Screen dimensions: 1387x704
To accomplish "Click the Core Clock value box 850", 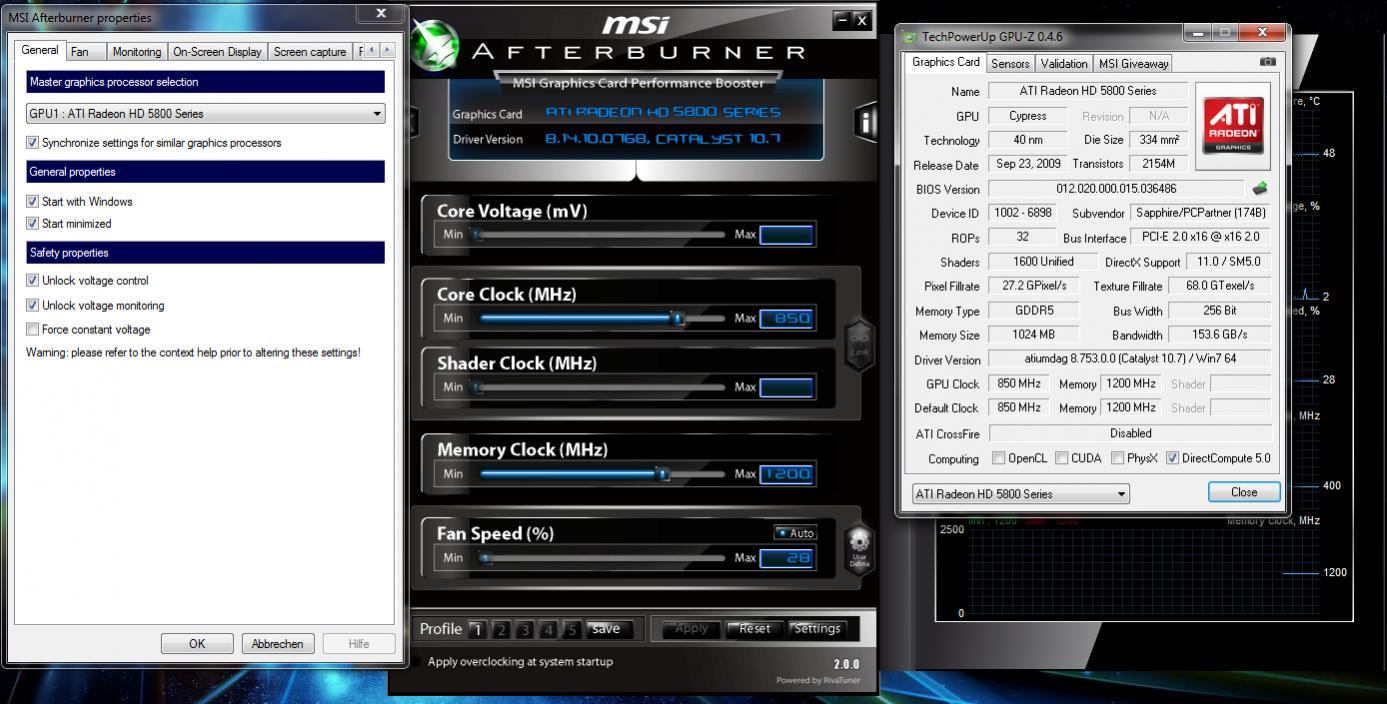I will click(787, 319).
